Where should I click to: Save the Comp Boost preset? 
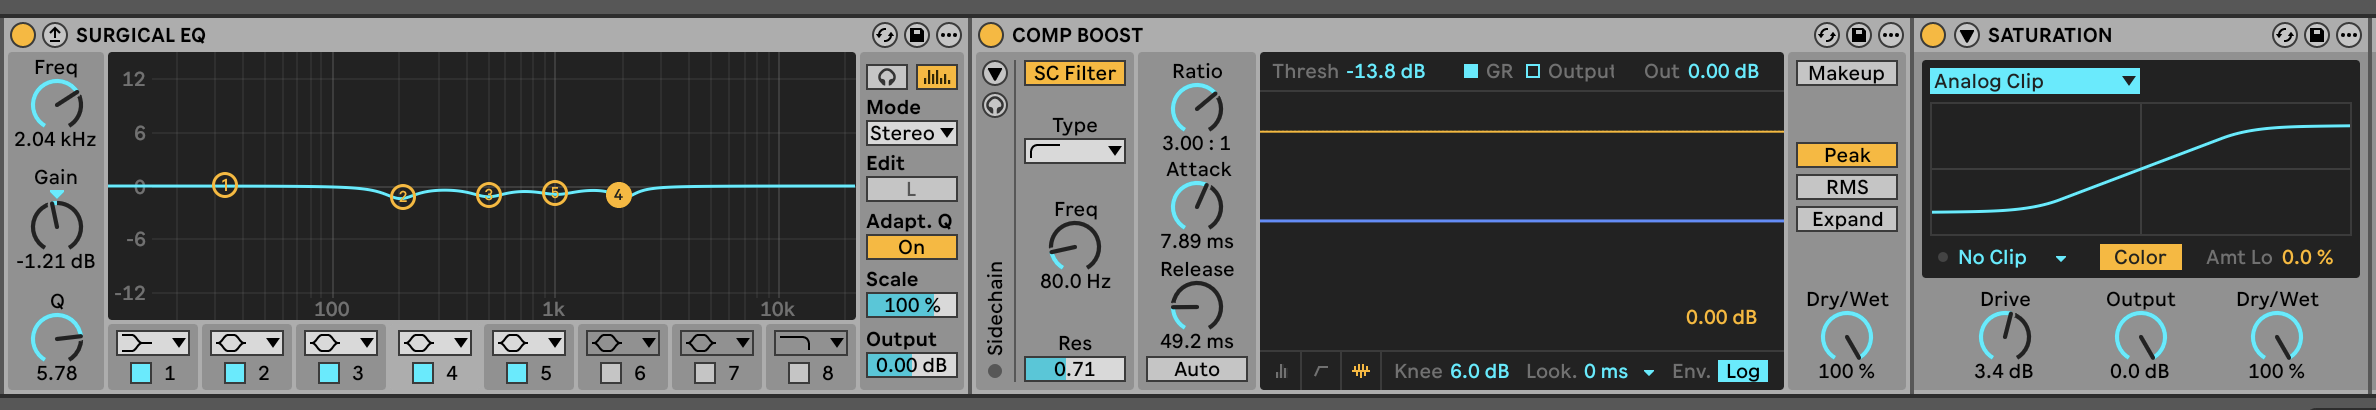click(1859, 35)
